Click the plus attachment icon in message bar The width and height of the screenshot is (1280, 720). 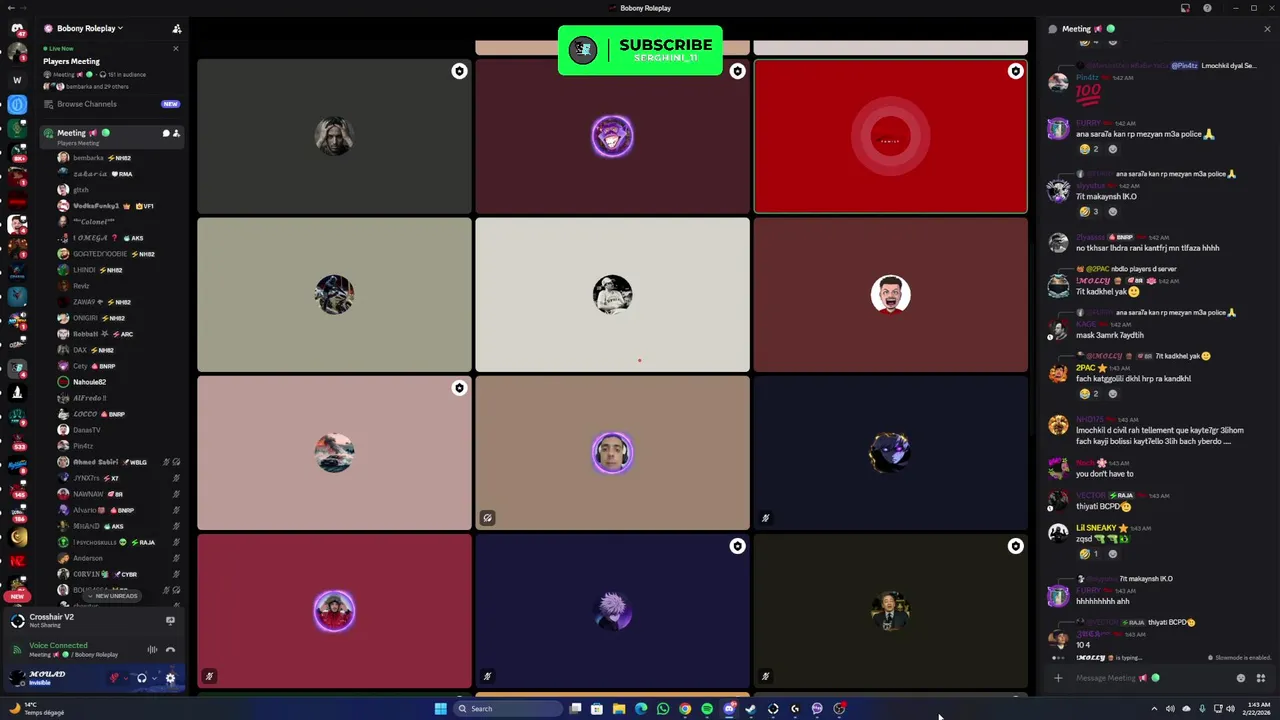(1057, 678)
